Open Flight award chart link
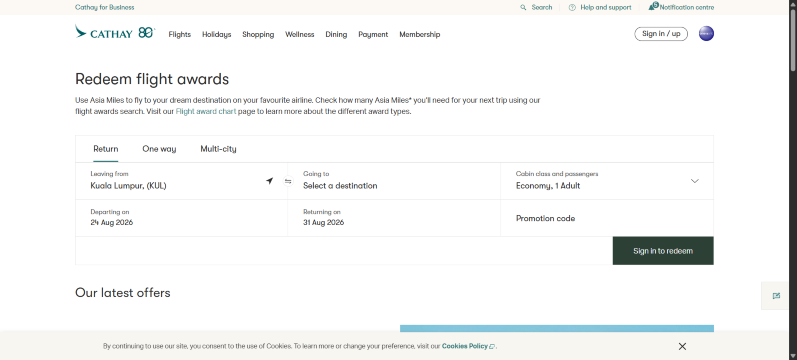The height and width of the screenshot is (360, 797). tap(206, 112)
